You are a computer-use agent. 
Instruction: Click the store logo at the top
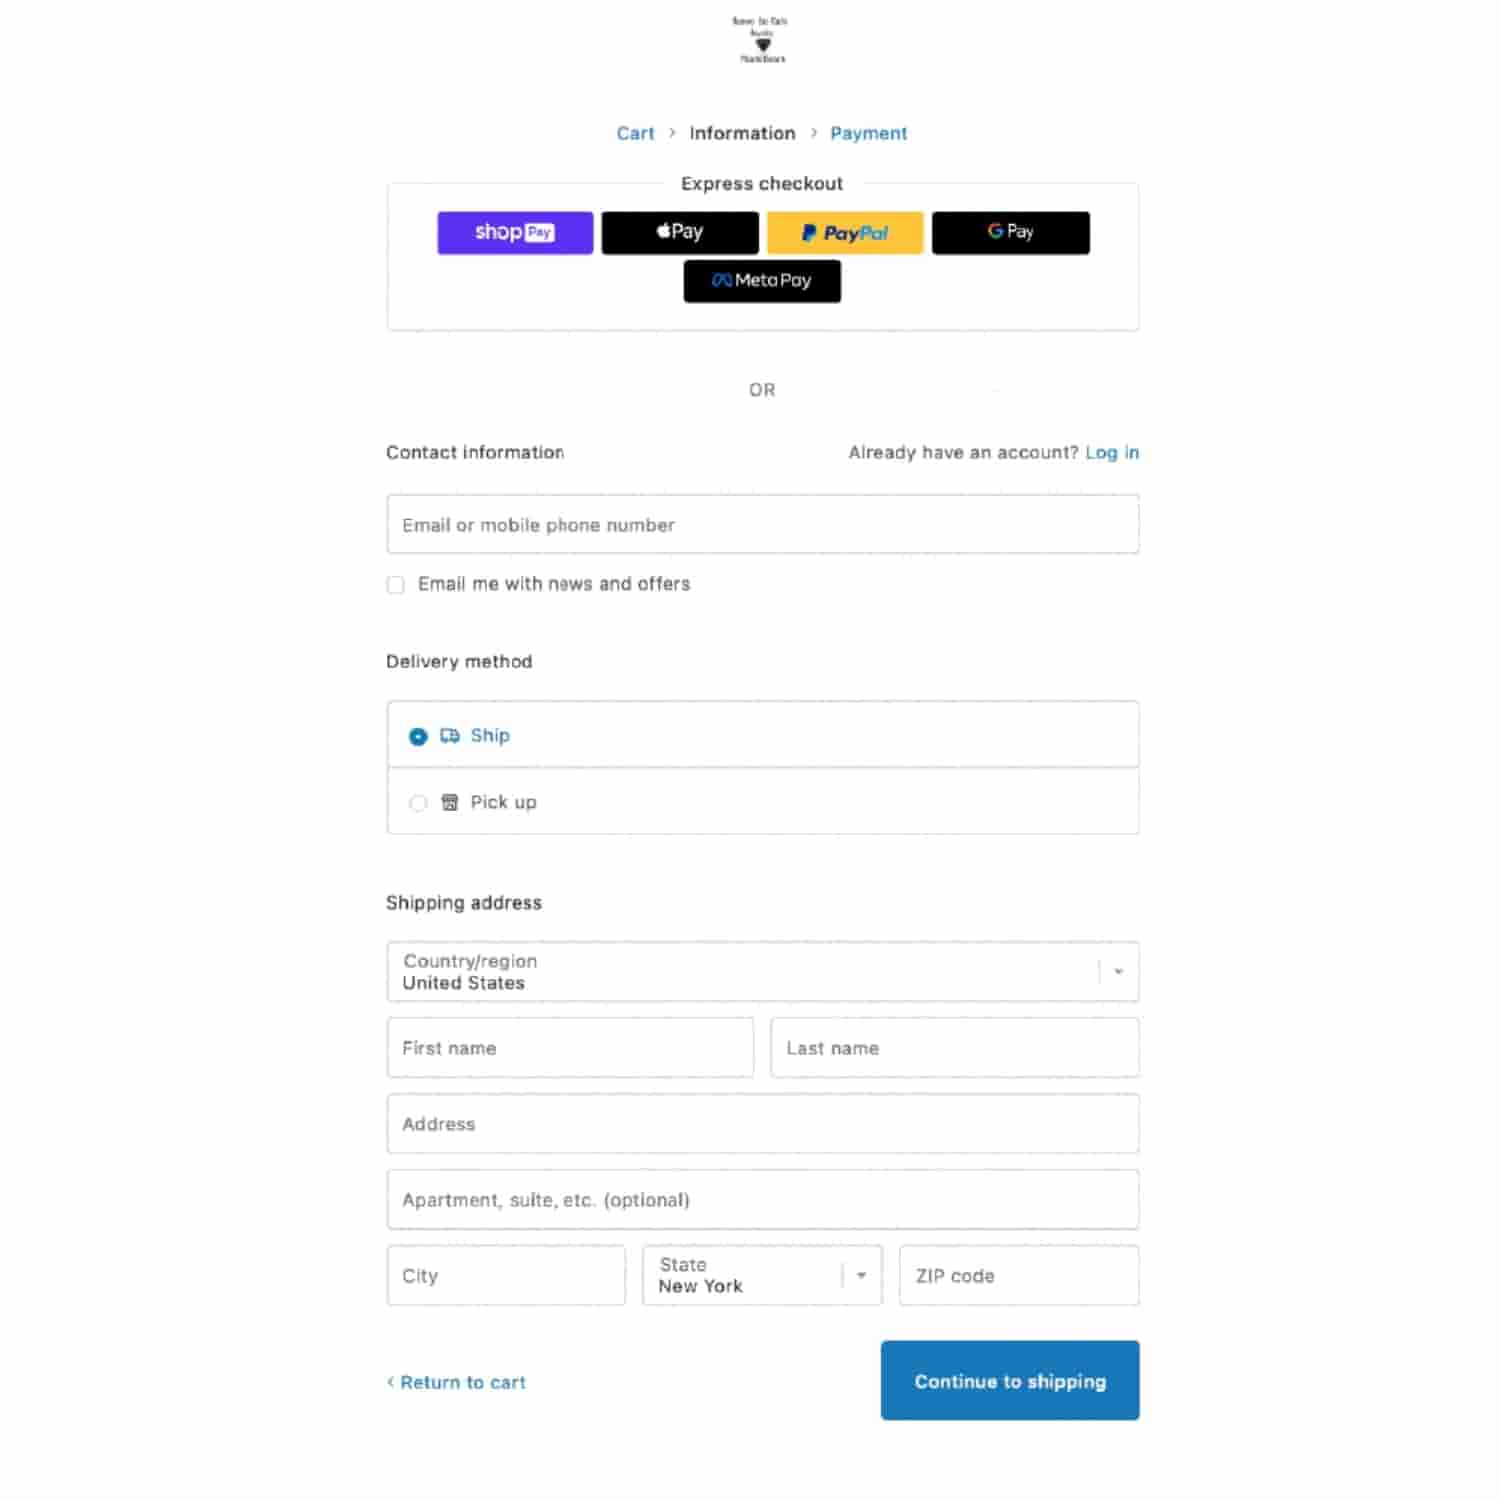click(x=761, y=40)
